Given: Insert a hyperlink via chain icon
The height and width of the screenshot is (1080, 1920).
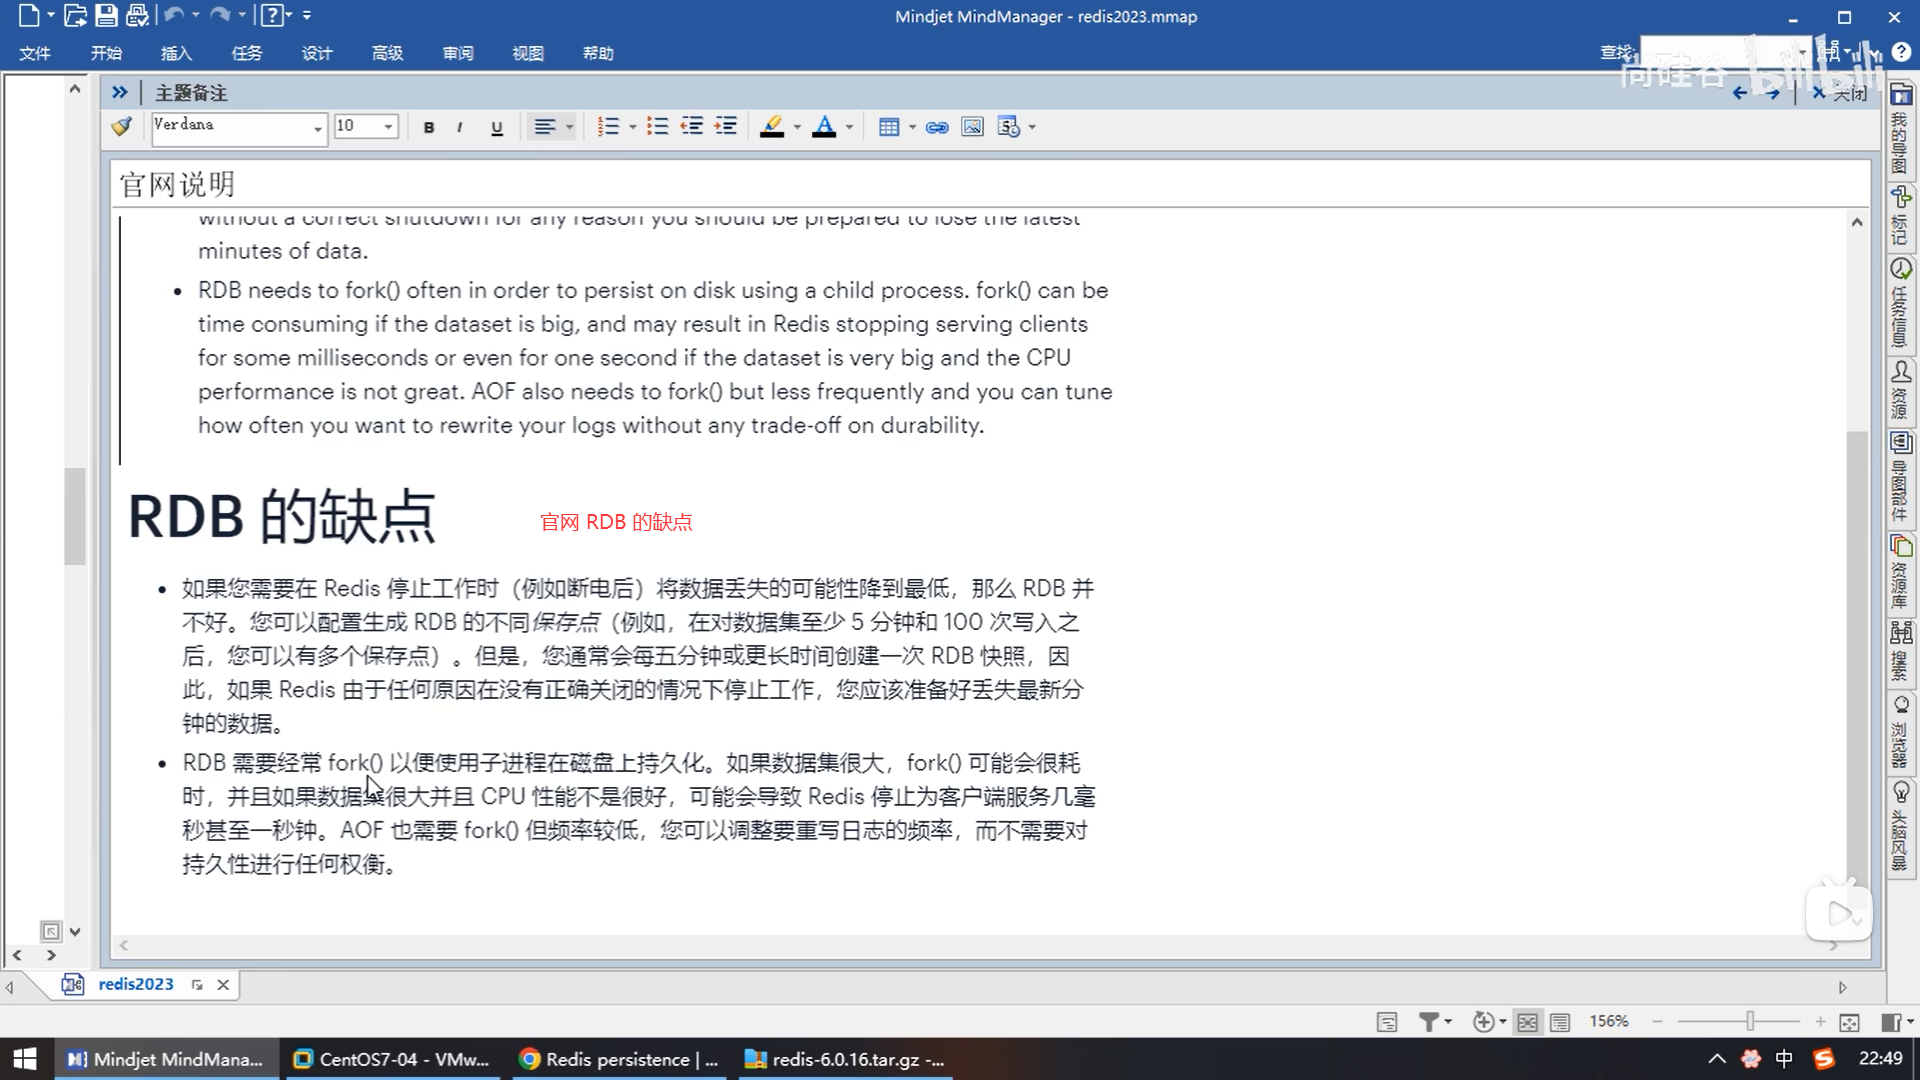Looking at the screenshot, I should coord(937,127).
